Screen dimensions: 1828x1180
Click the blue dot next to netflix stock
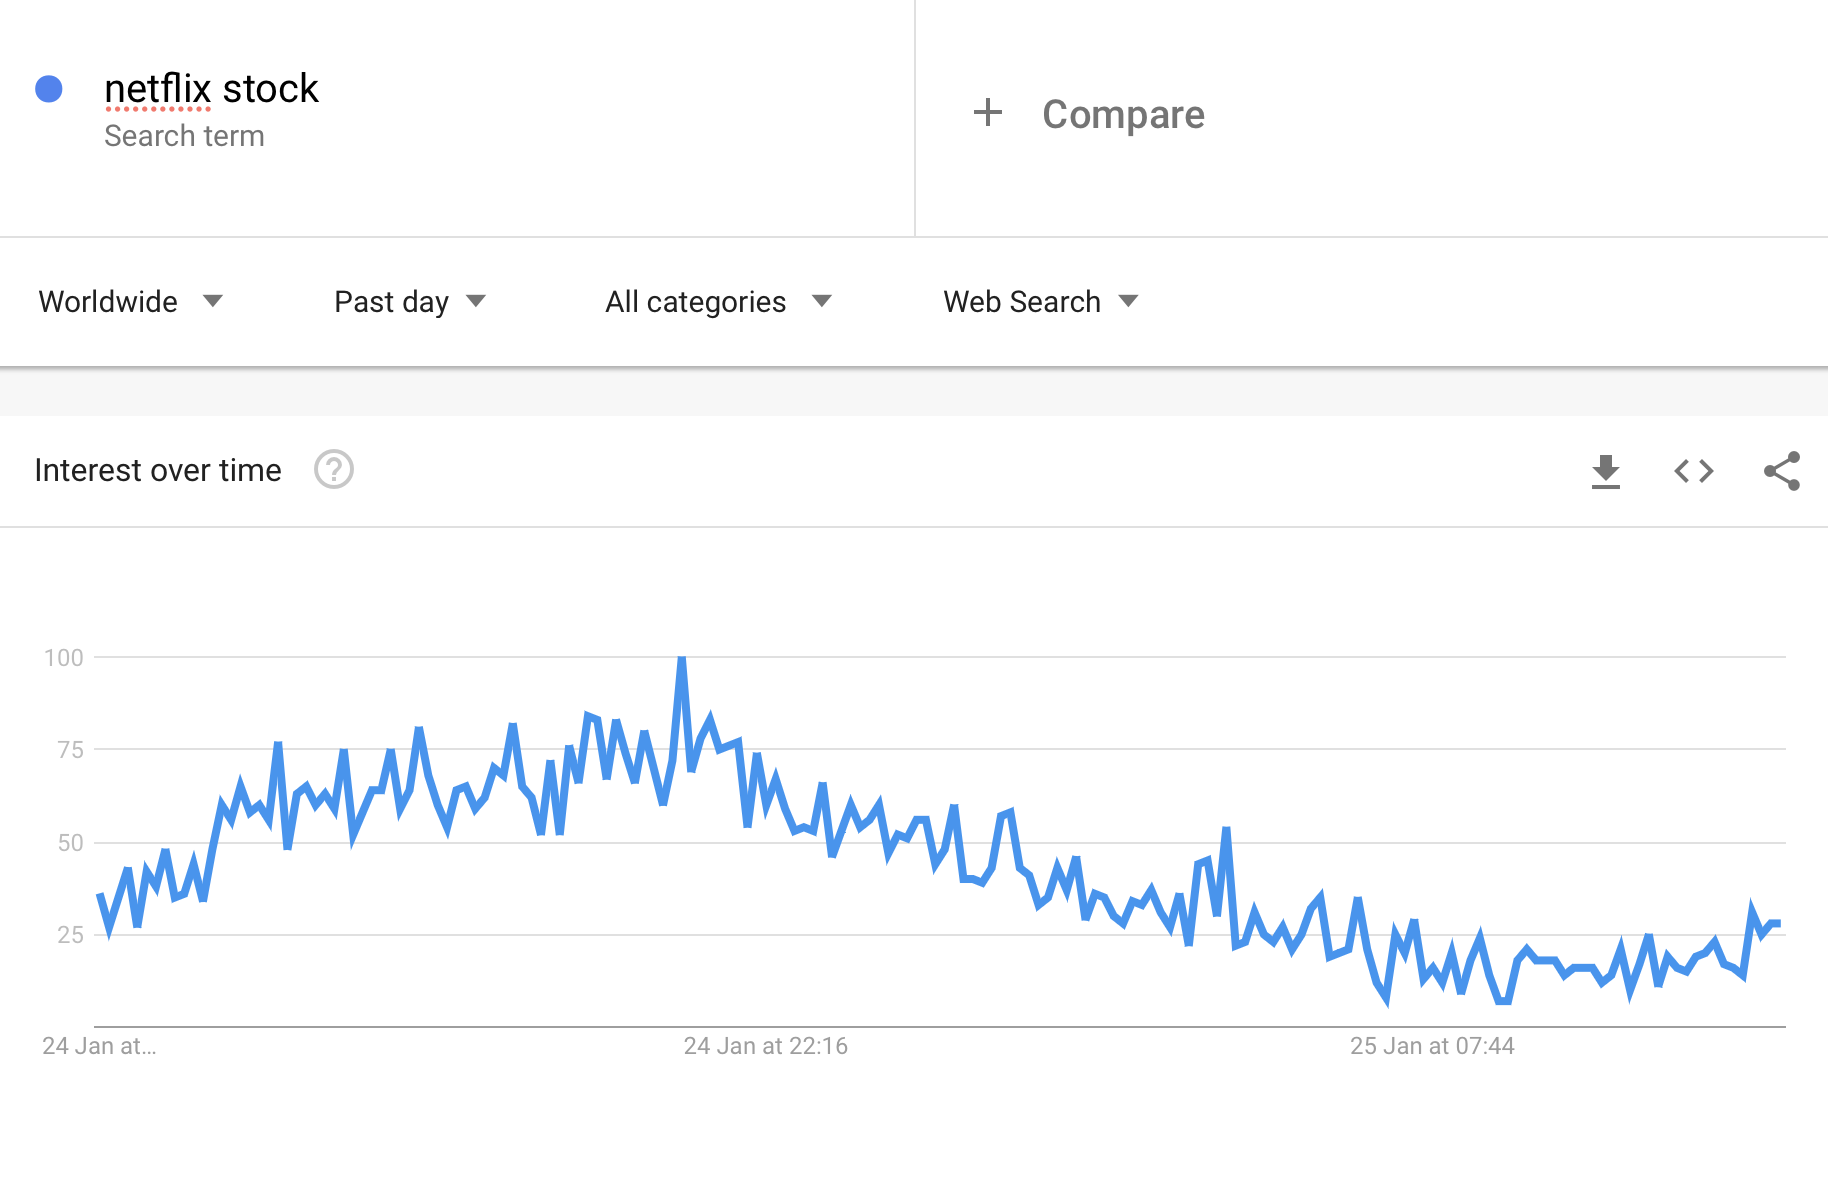click(x=49, y=89)
